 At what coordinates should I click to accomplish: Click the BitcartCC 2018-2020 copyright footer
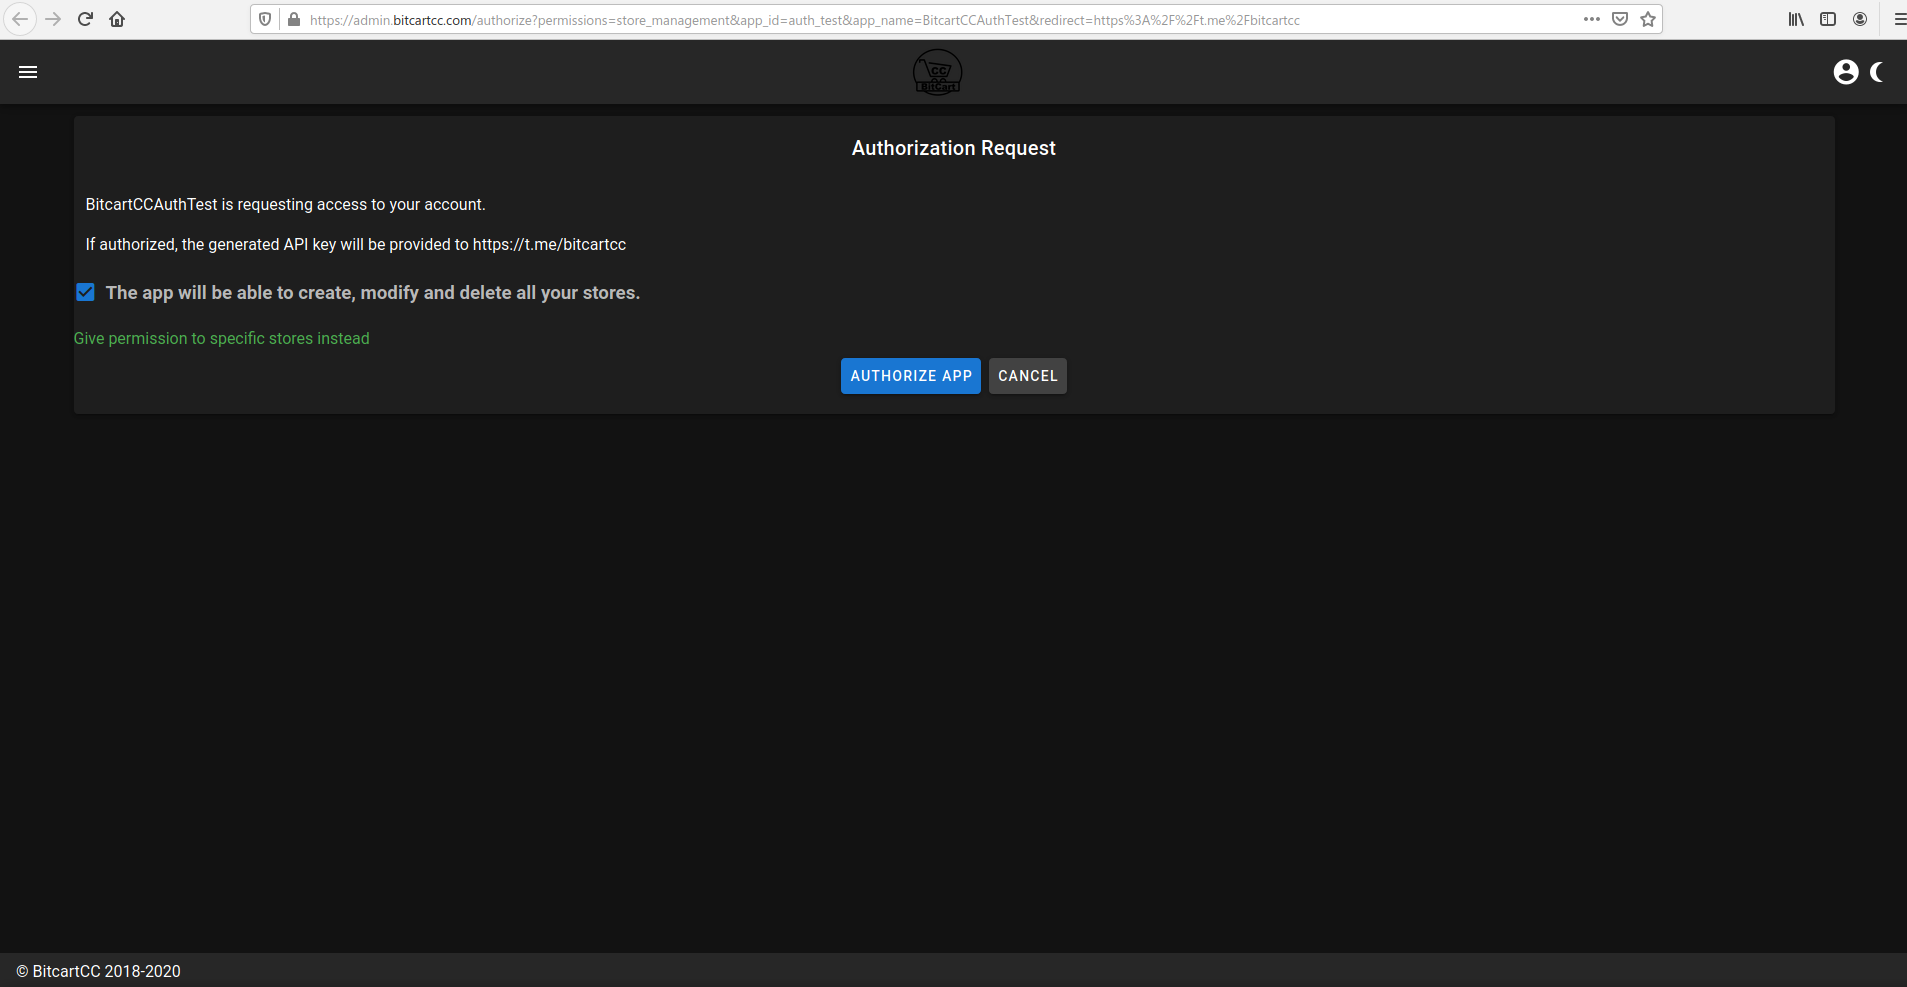(99, 971)
